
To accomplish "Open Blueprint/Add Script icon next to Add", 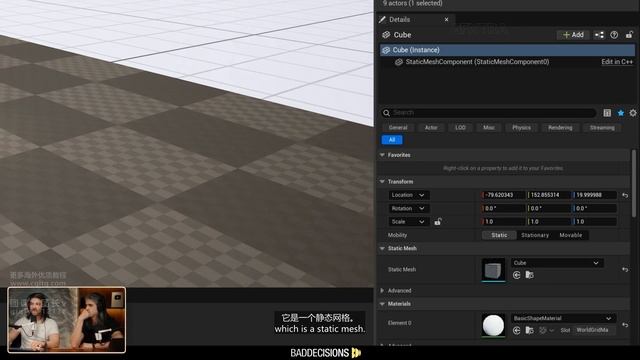I will point(599,35).
